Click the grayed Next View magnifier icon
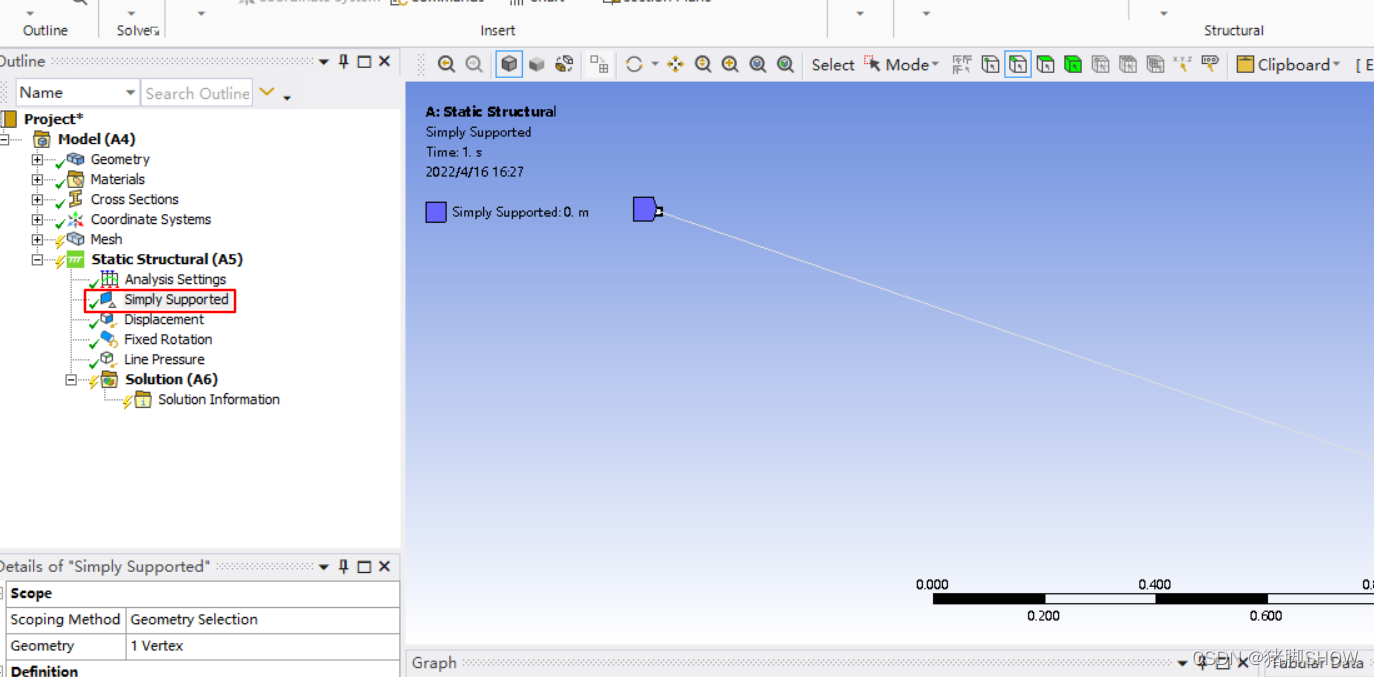1374x677 pixels. point(474,65)
